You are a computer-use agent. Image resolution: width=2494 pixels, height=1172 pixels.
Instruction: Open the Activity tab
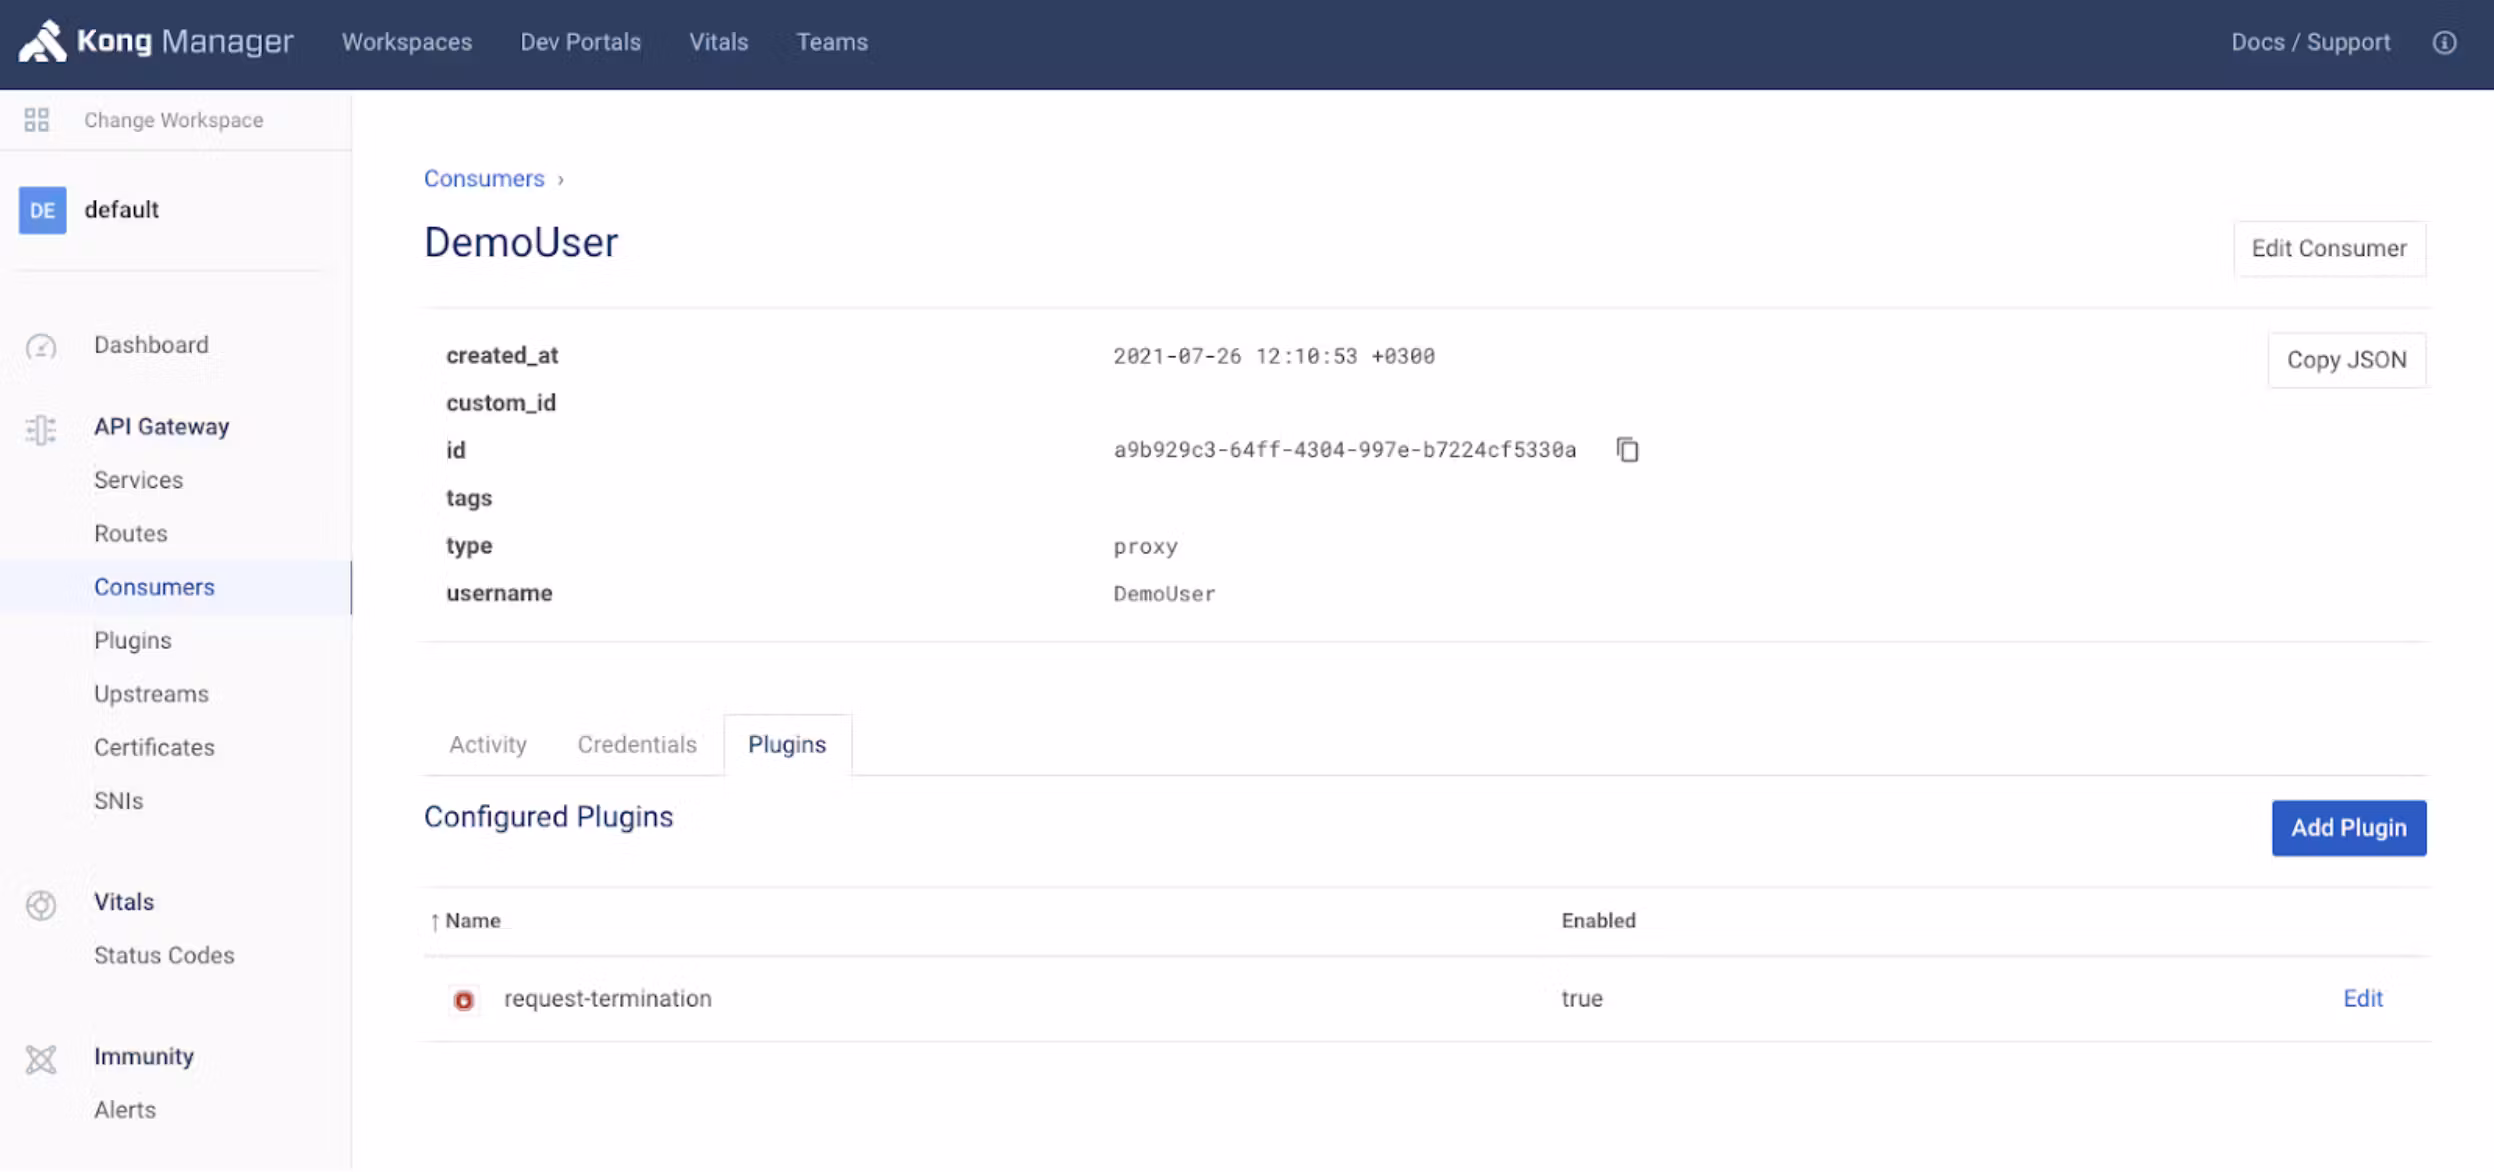point(487,745)
